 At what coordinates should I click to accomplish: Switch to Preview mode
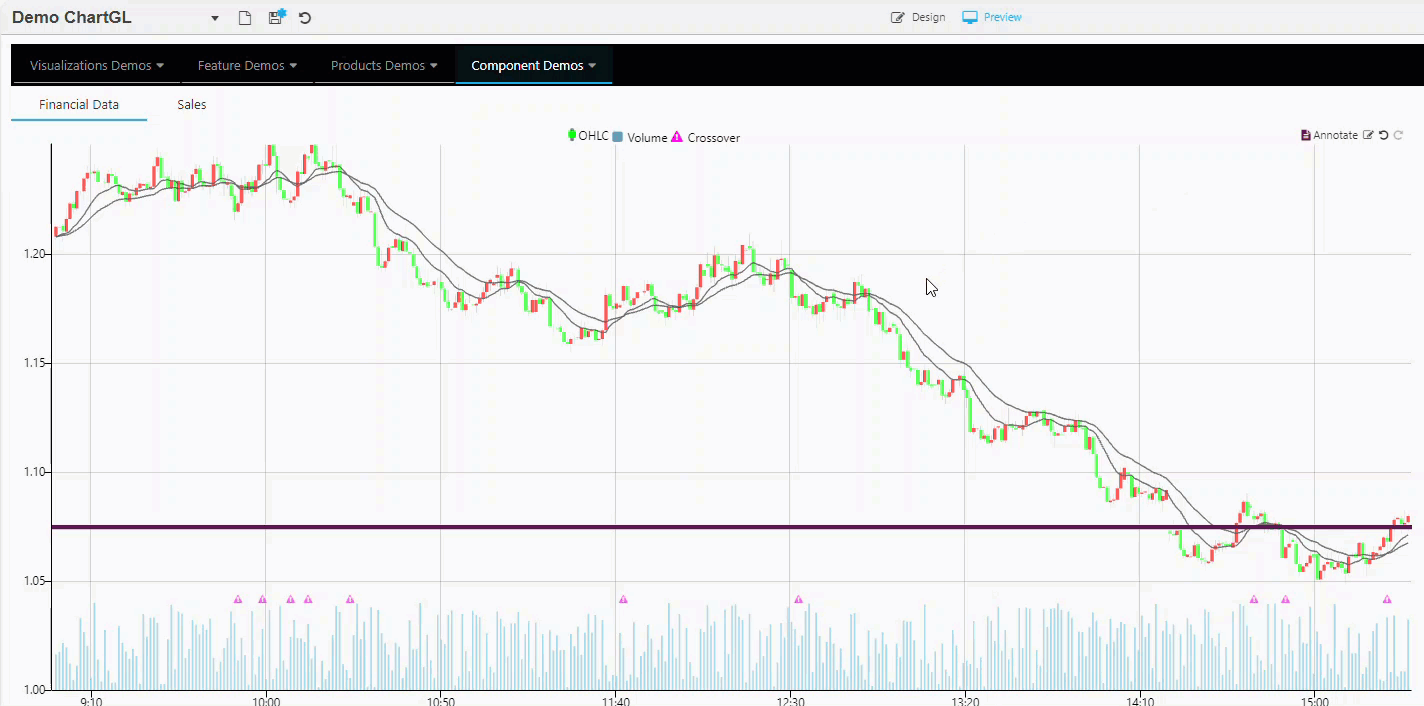pyautogui.click(x=992, y=17)
